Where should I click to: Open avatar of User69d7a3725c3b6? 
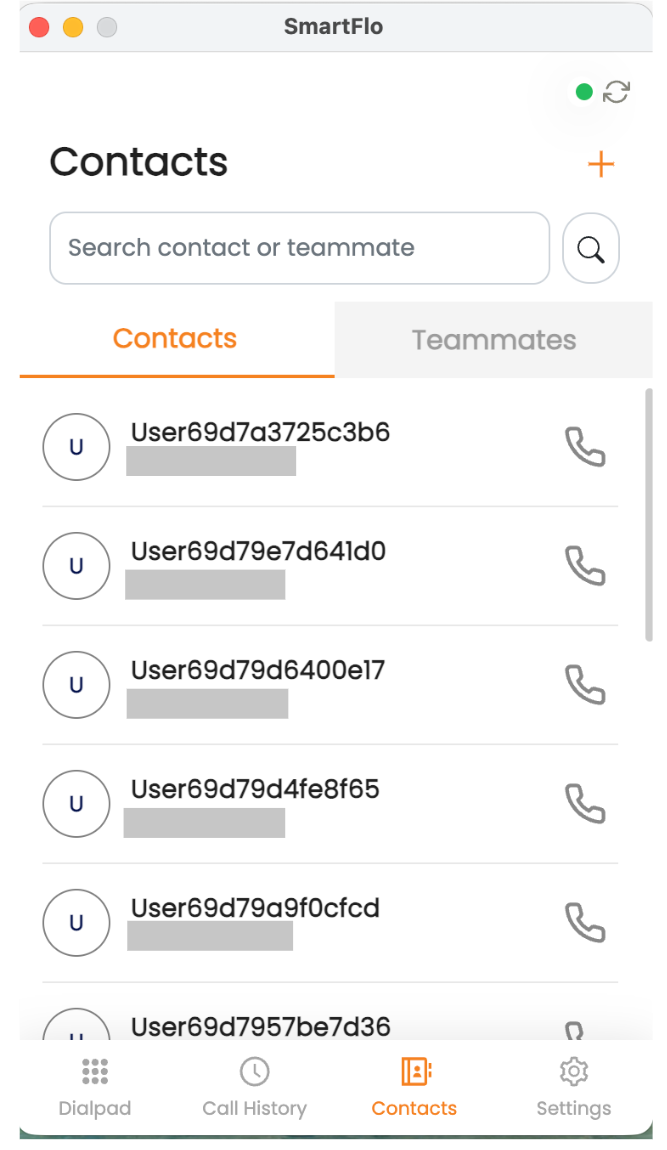(x=76, y=447)
